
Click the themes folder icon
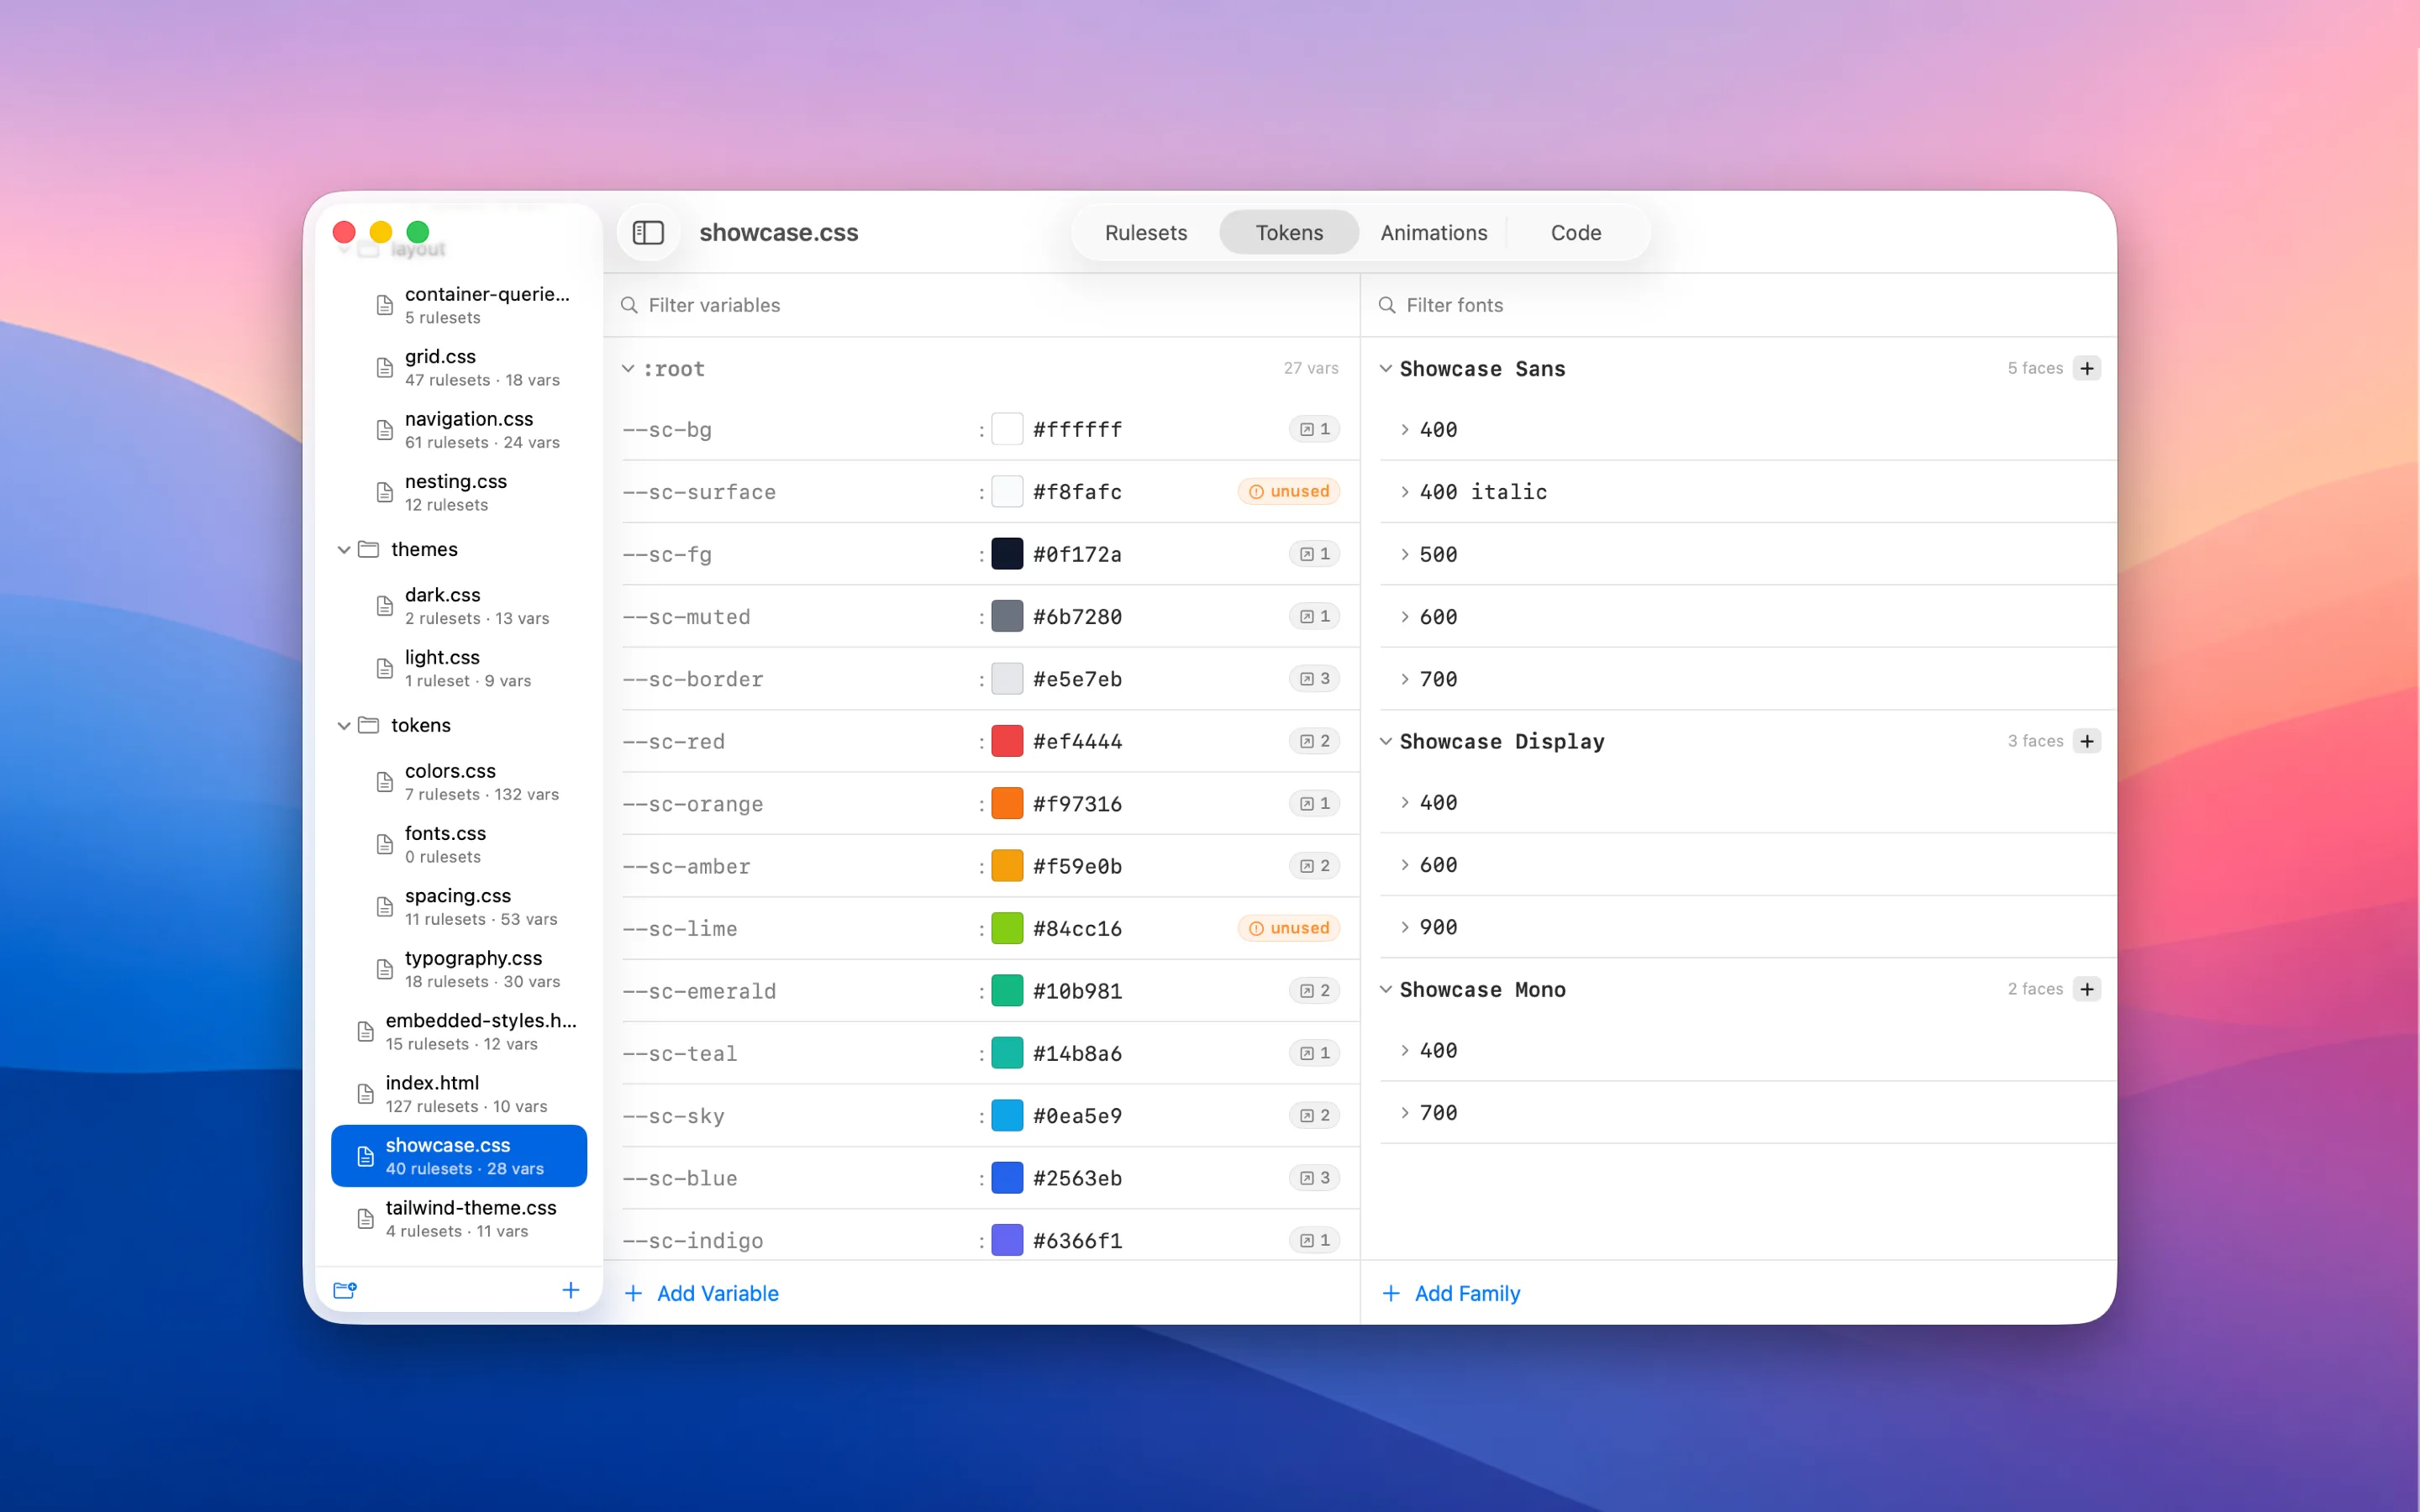point(369,549)
